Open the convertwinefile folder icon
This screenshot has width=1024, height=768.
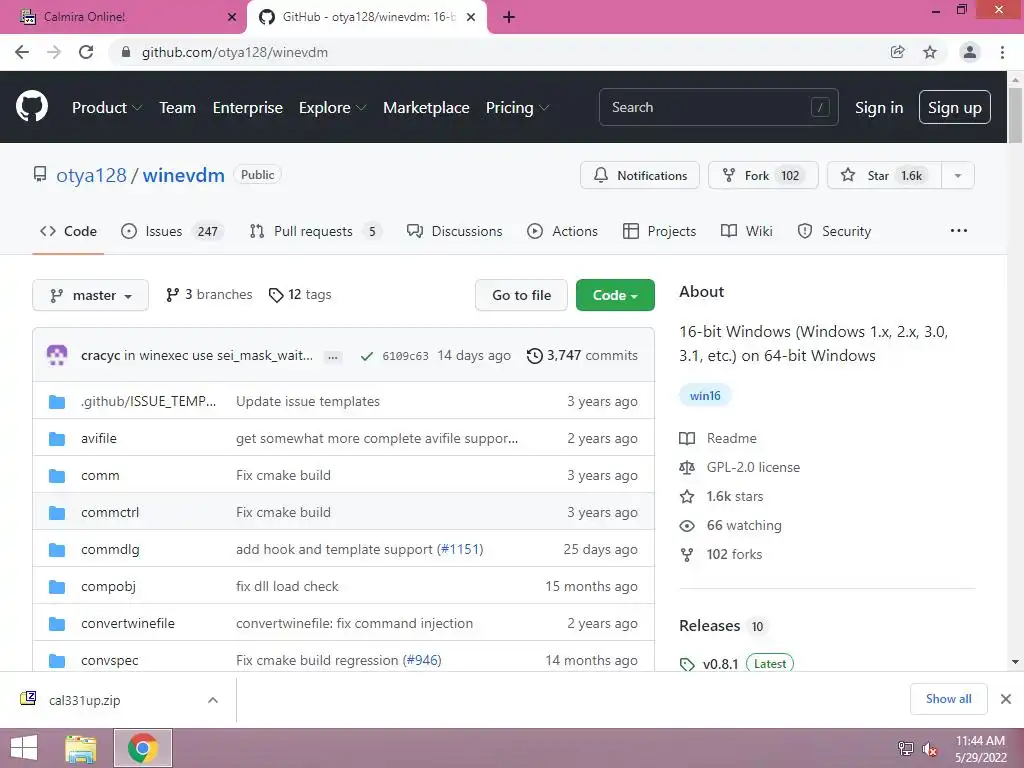(57, 624)
